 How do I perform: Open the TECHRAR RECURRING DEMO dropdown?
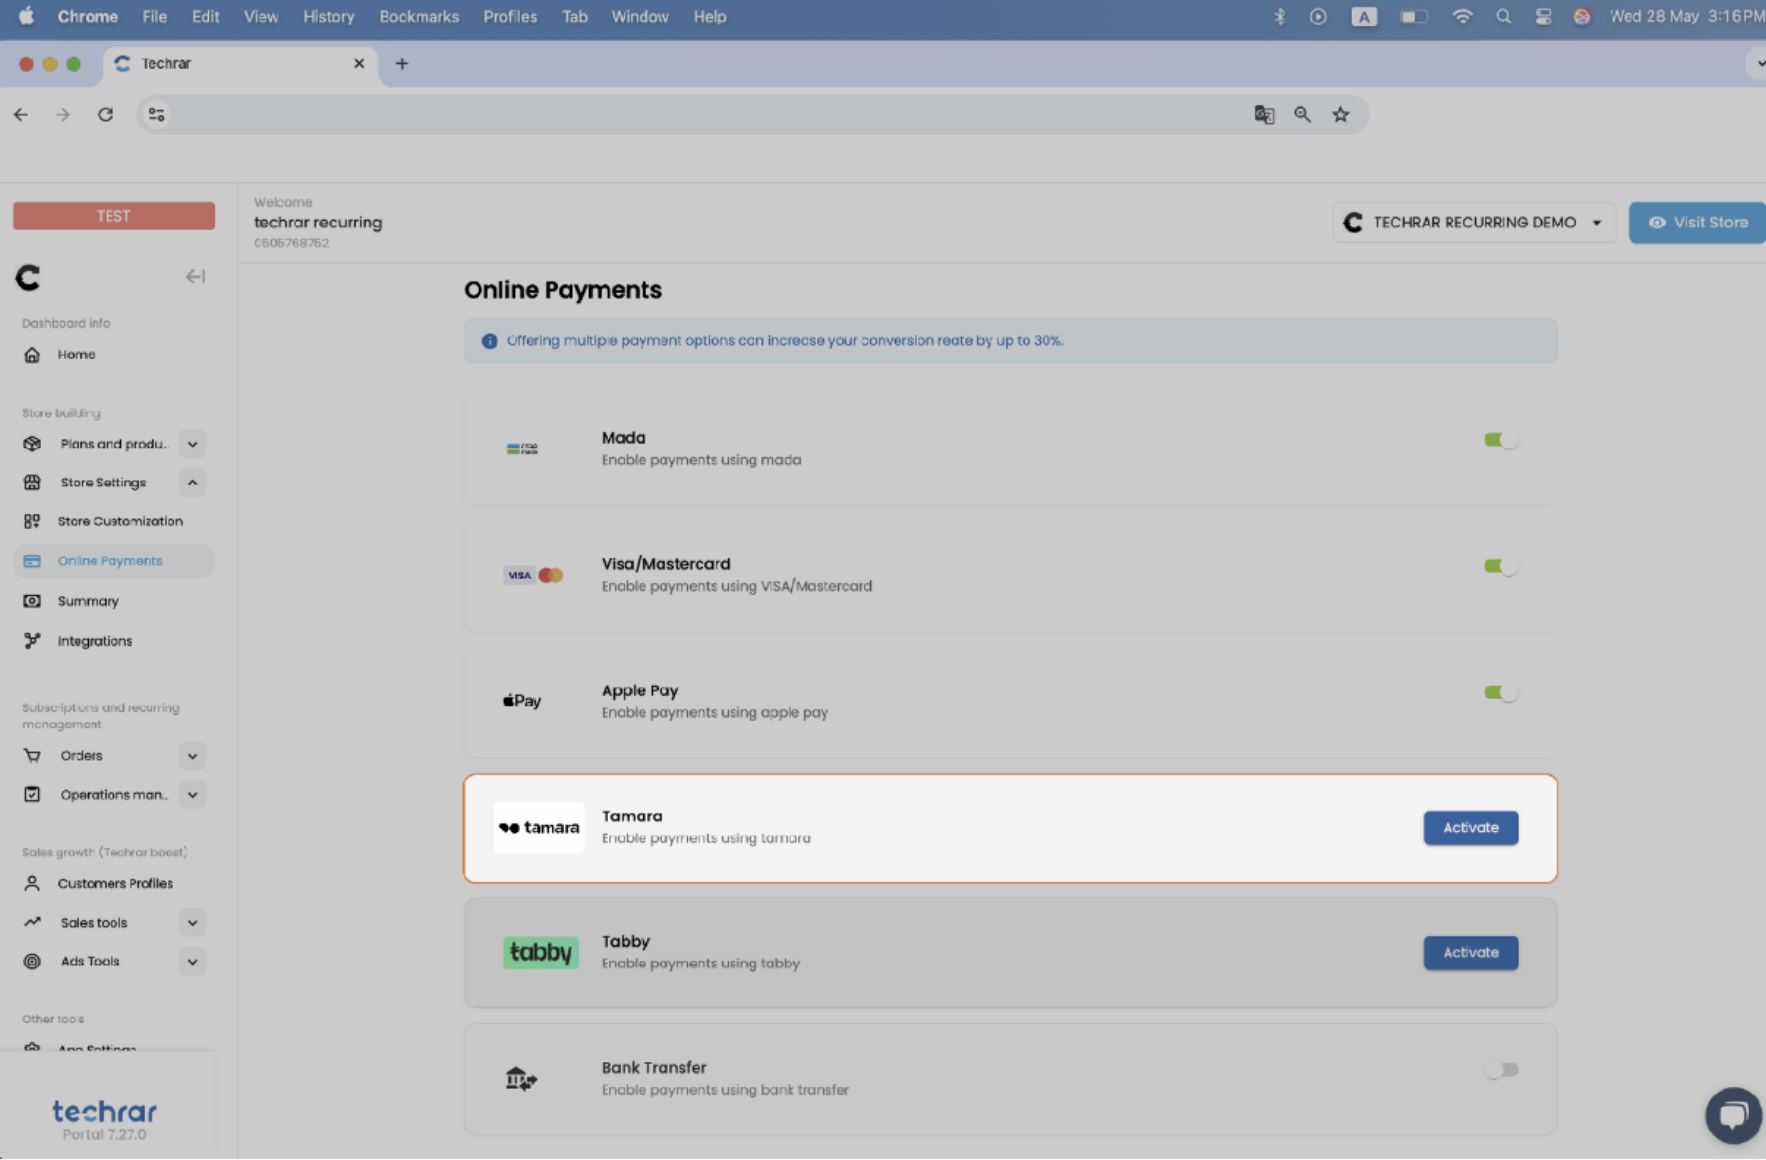click(1474, 223)
